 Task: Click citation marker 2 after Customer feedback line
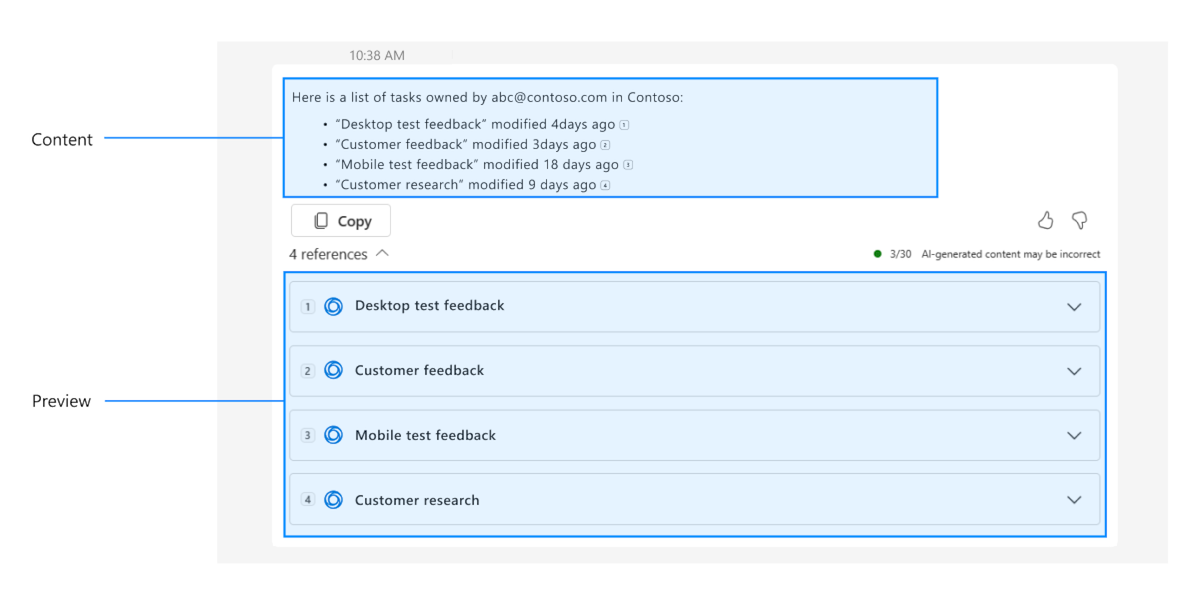coord(605,145)
